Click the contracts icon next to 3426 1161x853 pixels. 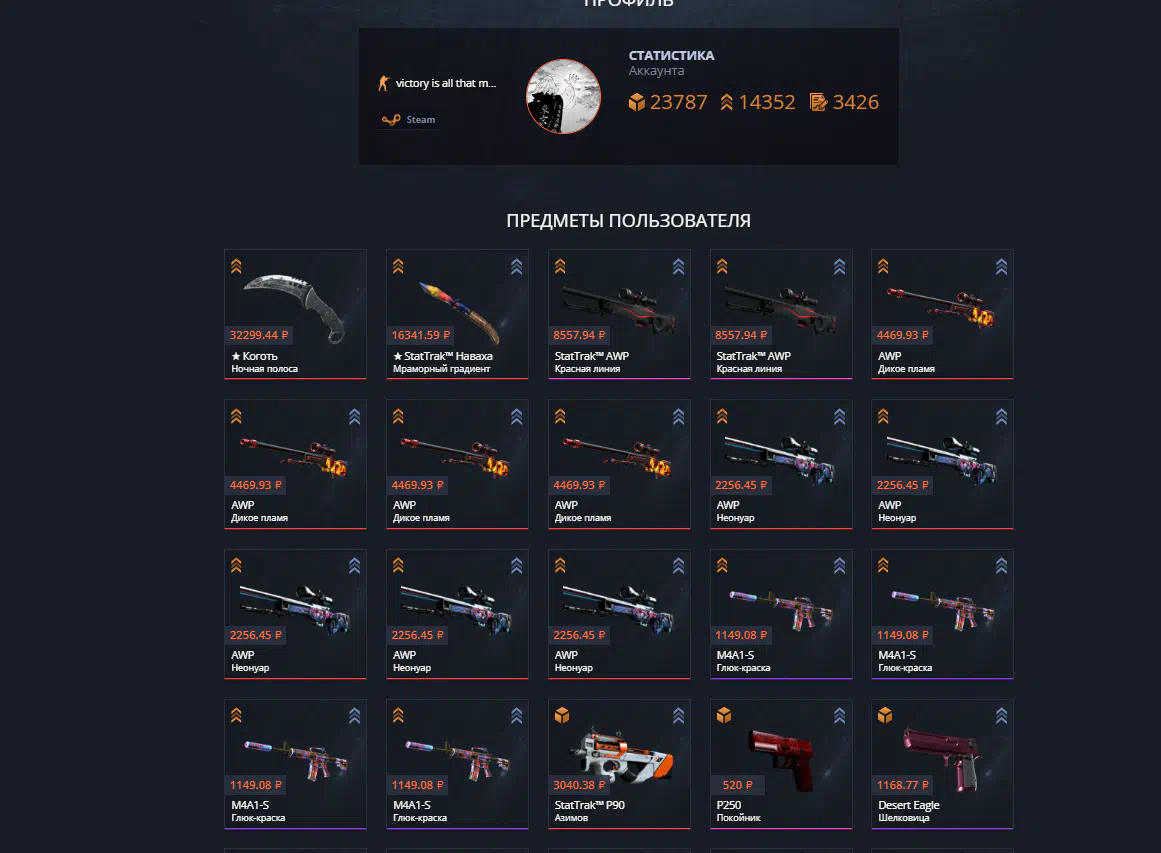coord(818,102)
